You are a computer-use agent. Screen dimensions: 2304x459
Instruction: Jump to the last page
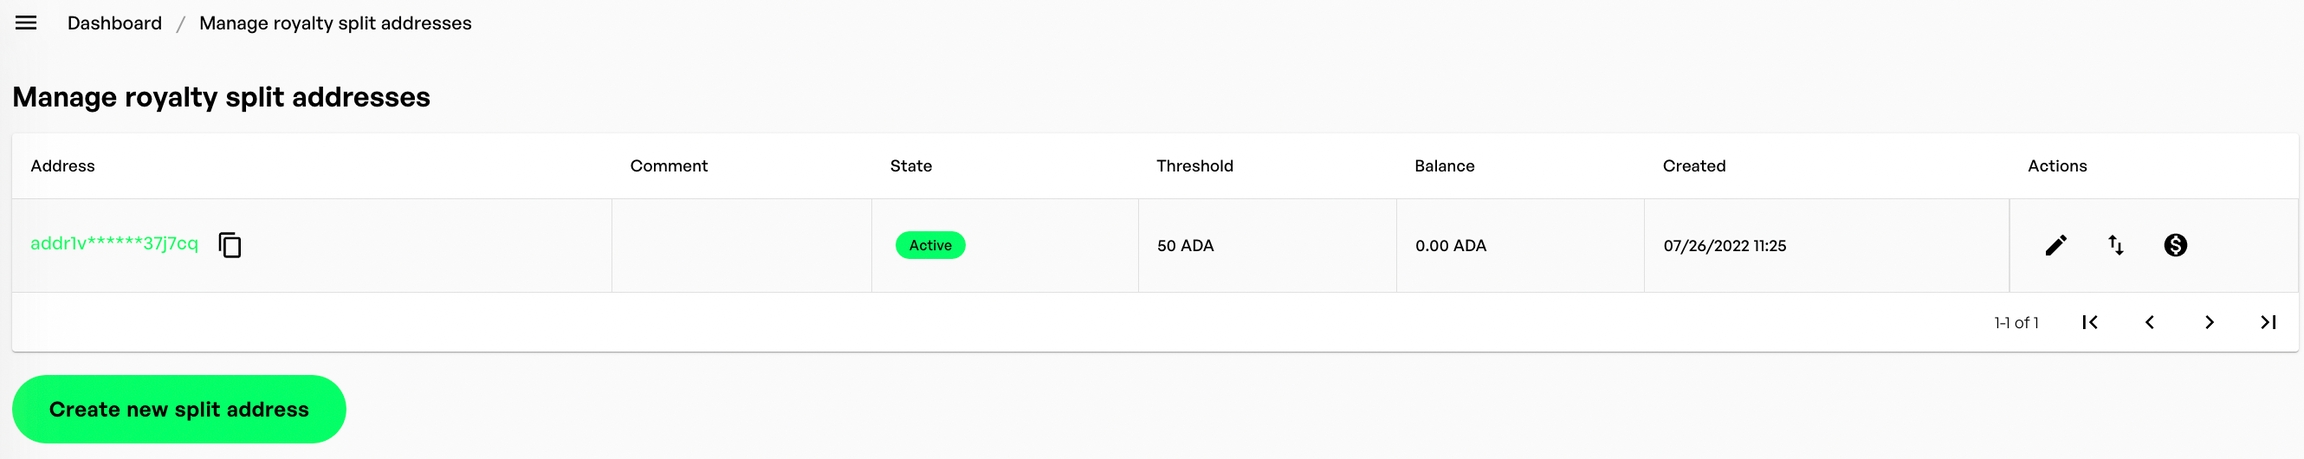click(x=2268, y=322)
